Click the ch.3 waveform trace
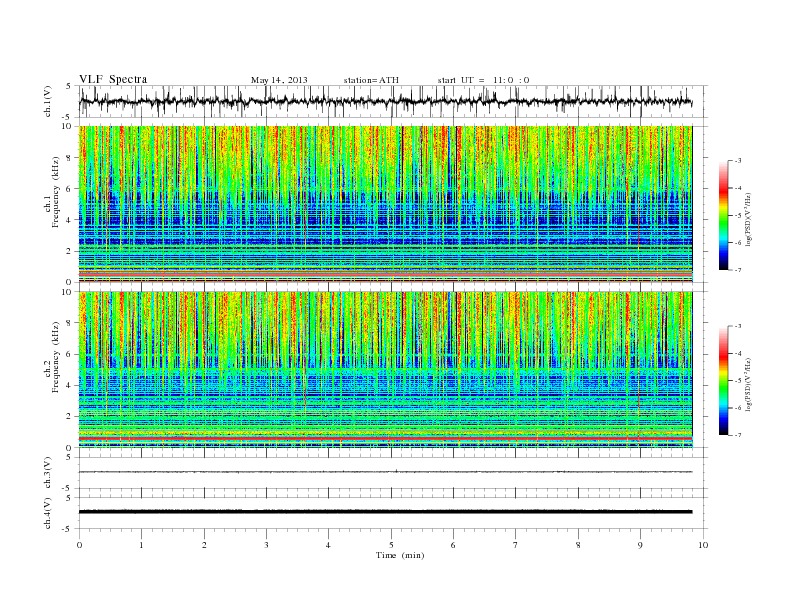Viewport: 792px width, 612px height. (385, 472)
